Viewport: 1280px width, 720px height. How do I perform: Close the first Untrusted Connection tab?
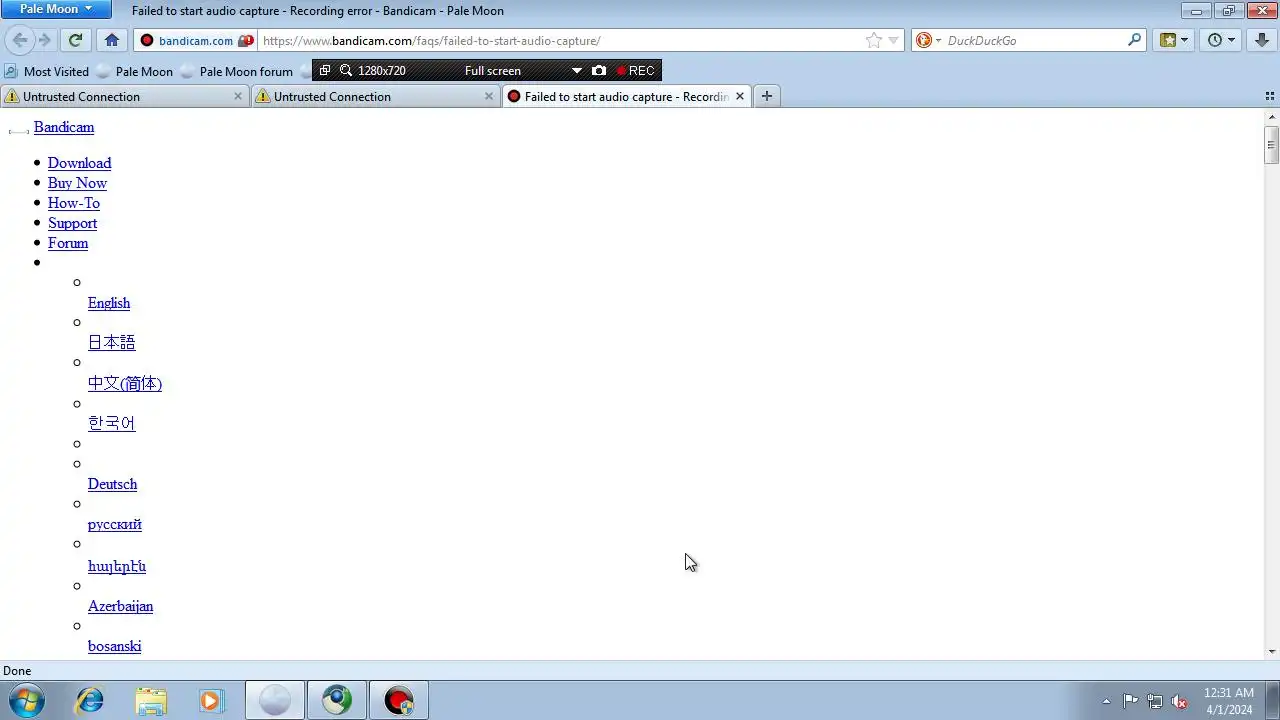[x=238, y=96]
